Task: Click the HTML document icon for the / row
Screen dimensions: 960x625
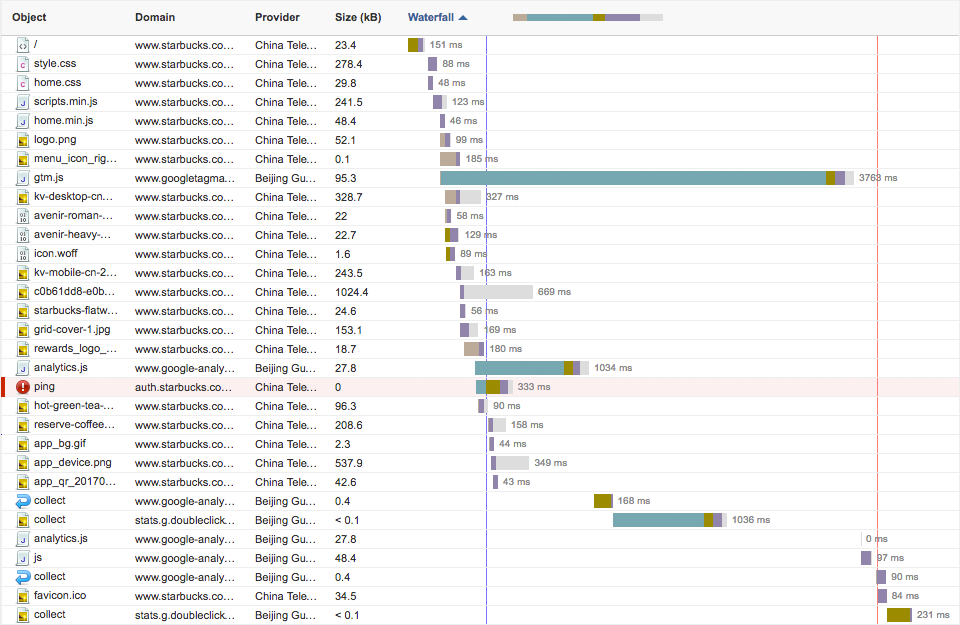Action: tap(23, 45)
